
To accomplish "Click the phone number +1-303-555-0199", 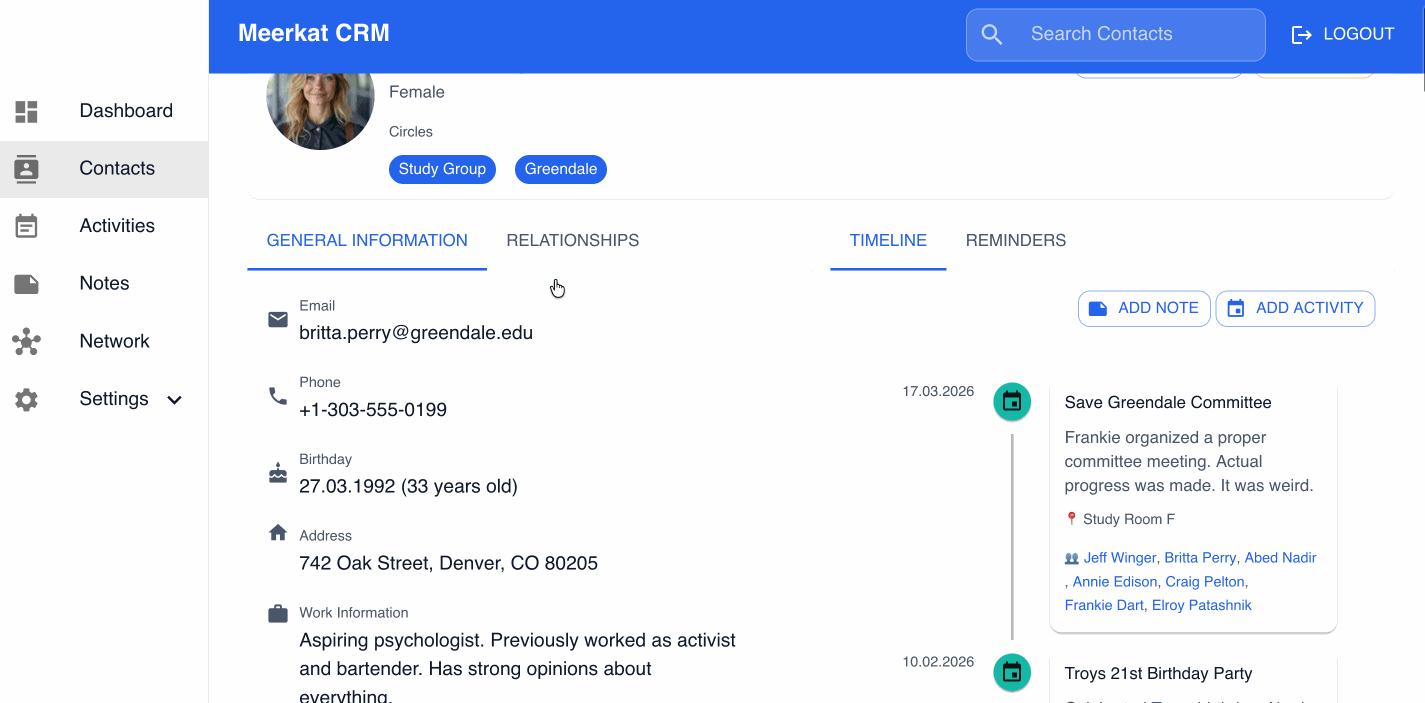I will 373,410.
